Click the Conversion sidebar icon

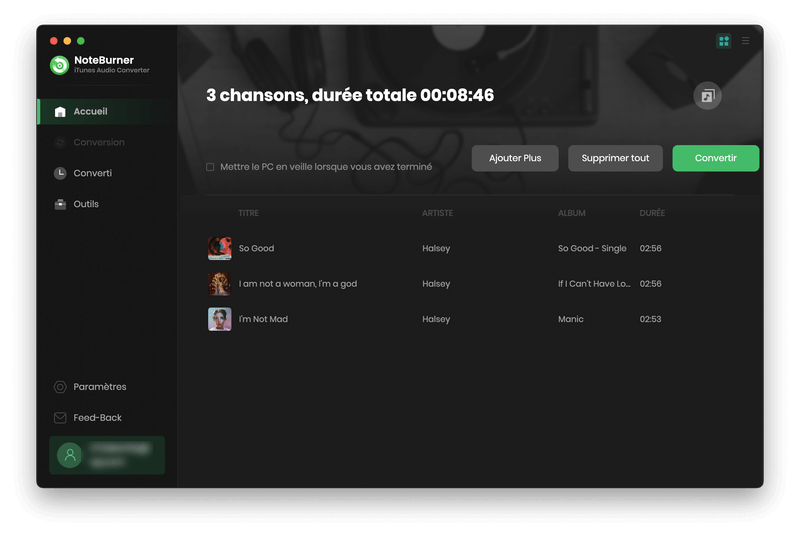tap(60, 142)
